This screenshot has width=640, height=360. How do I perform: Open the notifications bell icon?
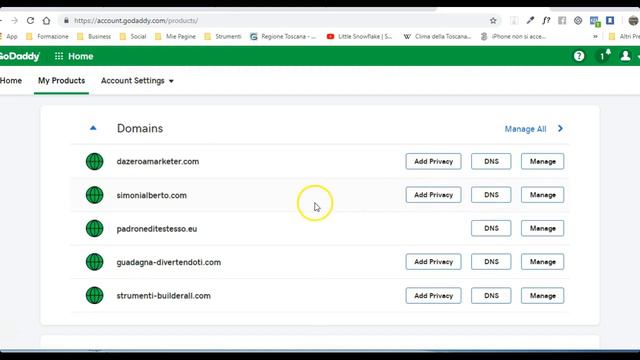(x=604, y=56)
